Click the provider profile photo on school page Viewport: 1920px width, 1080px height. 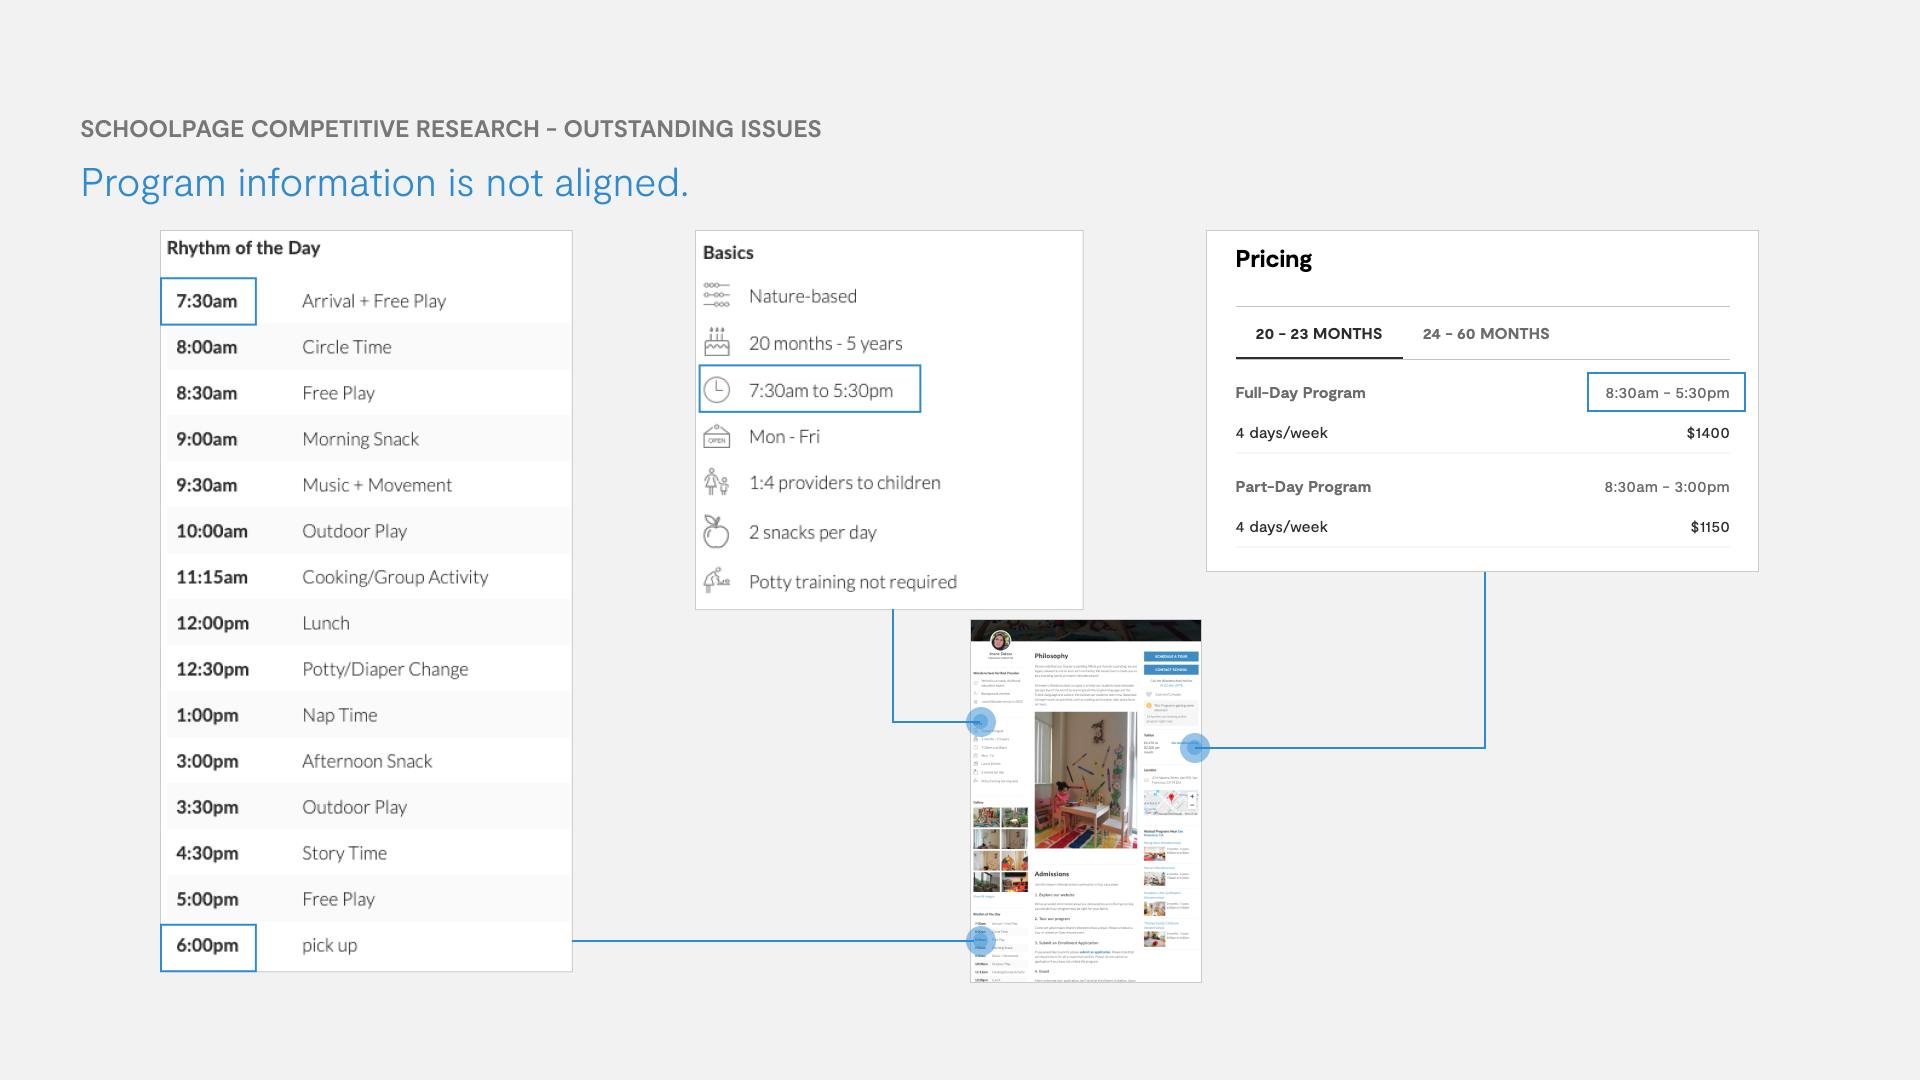pos(1000,641)
